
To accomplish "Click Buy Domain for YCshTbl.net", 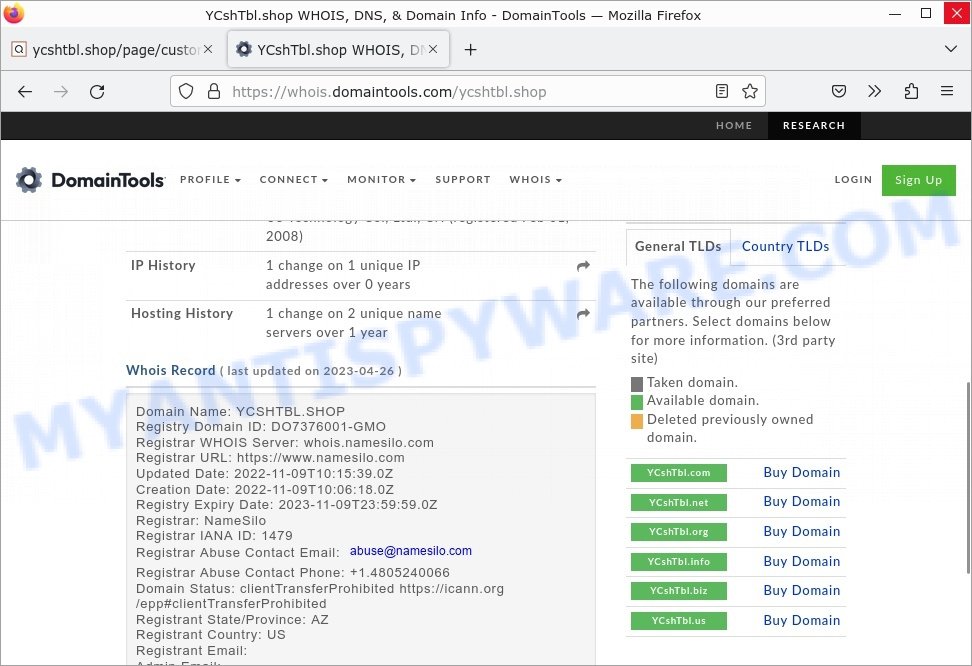I will [802, 501].
